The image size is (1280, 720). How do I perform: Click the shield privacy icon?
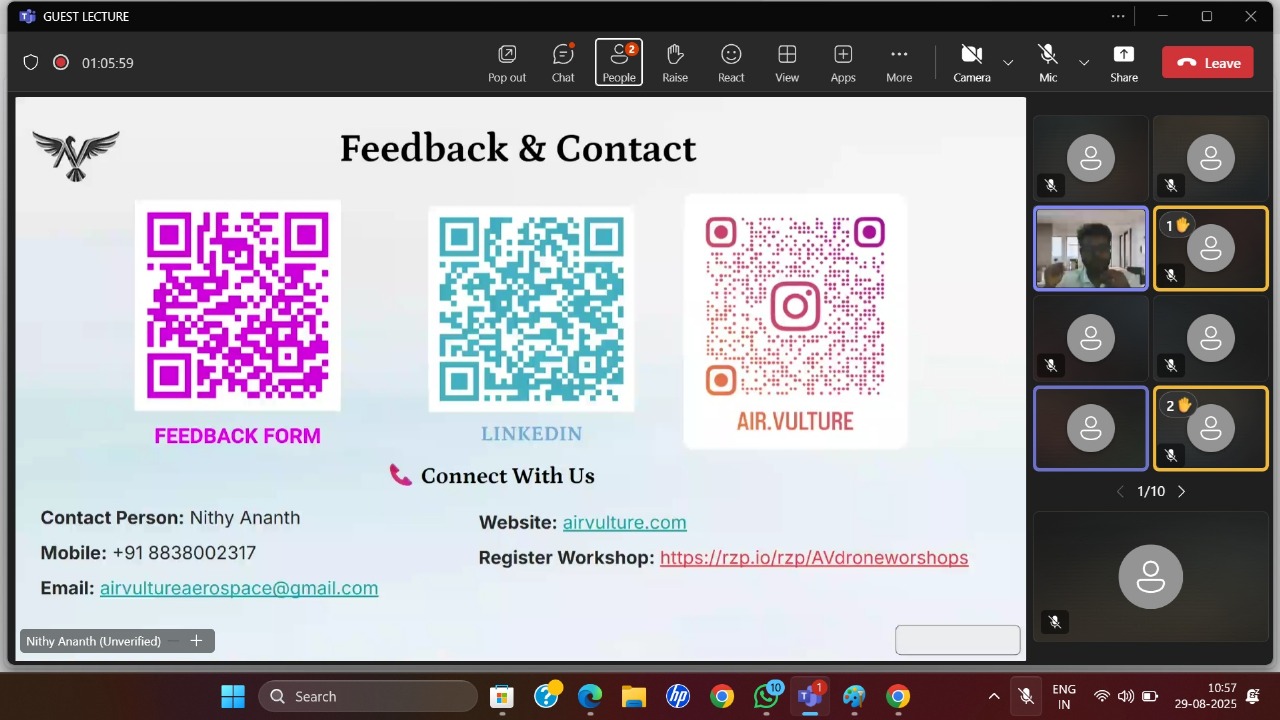pyautogui.click(x=31, y=63)
